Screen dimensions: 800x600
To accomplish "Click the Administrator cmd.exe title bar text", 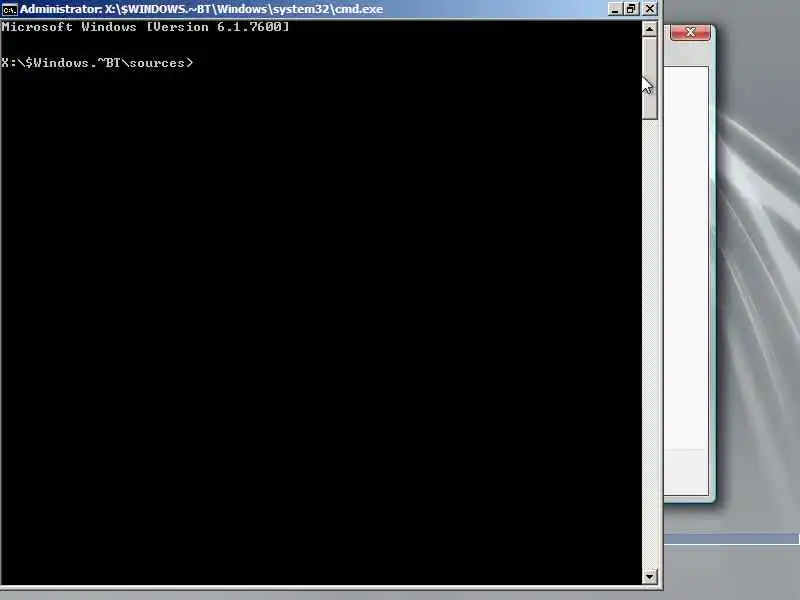I will pyautogui.click(x=202, y=9).
